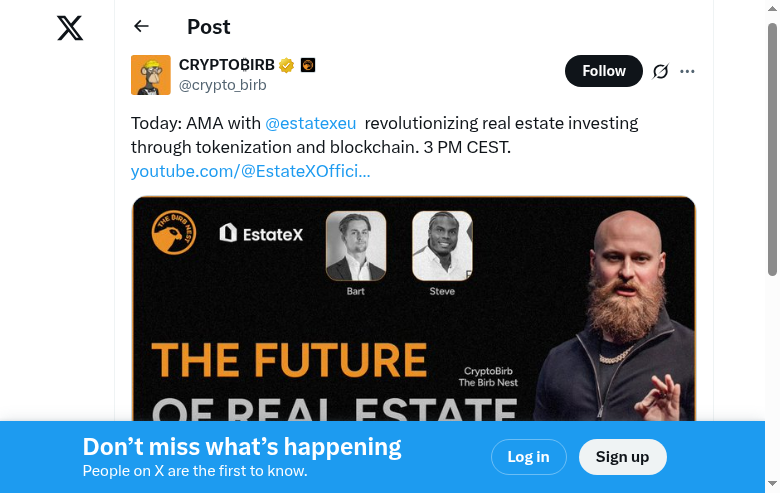Click the Log in button
Image resolution: width=780 pixels, height=493 pixels.
click(528, 457)
